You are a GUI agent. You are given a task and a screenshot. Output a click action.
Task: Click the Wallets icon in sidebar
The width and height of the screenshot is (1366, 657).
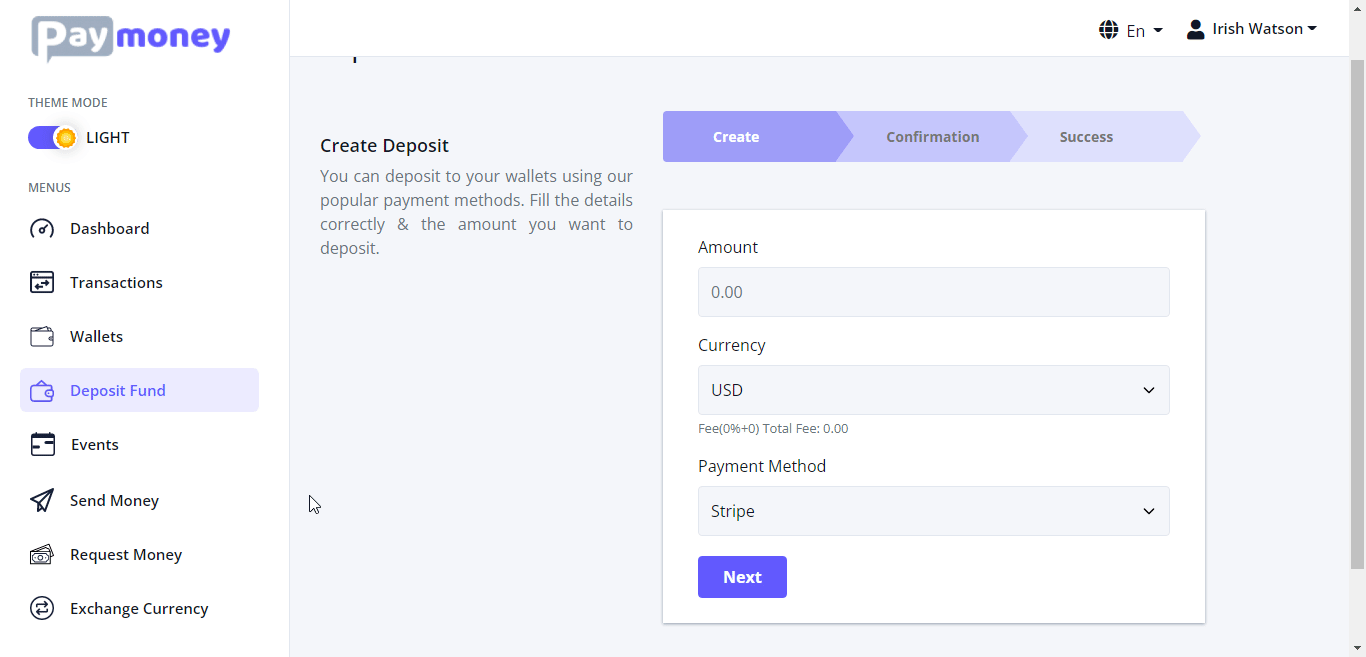point(42,337)
